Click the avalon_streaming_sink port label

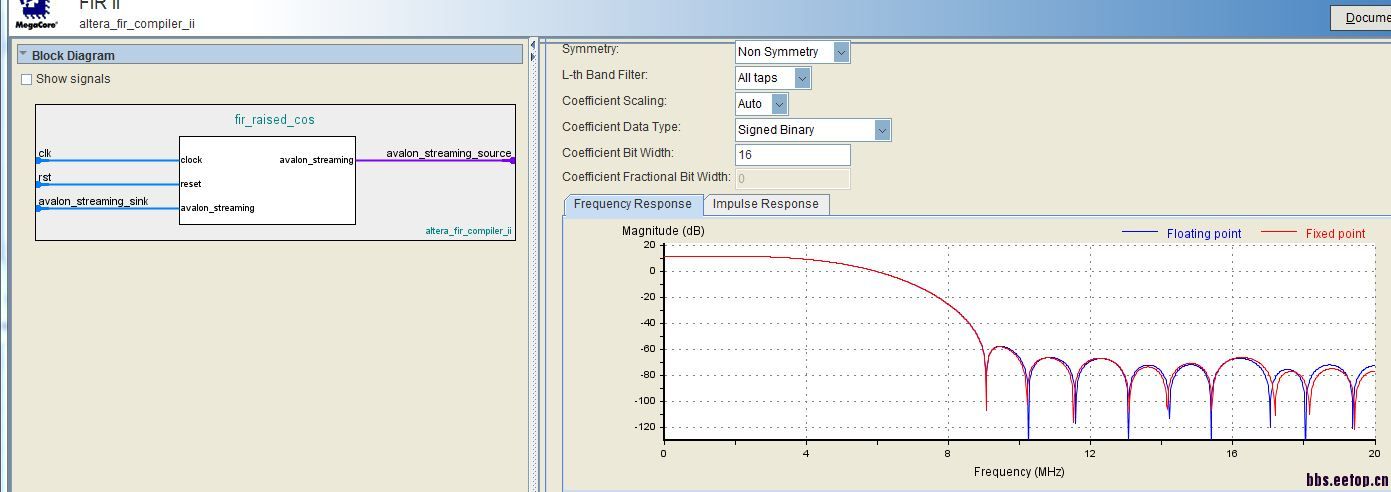click(93, 201)
